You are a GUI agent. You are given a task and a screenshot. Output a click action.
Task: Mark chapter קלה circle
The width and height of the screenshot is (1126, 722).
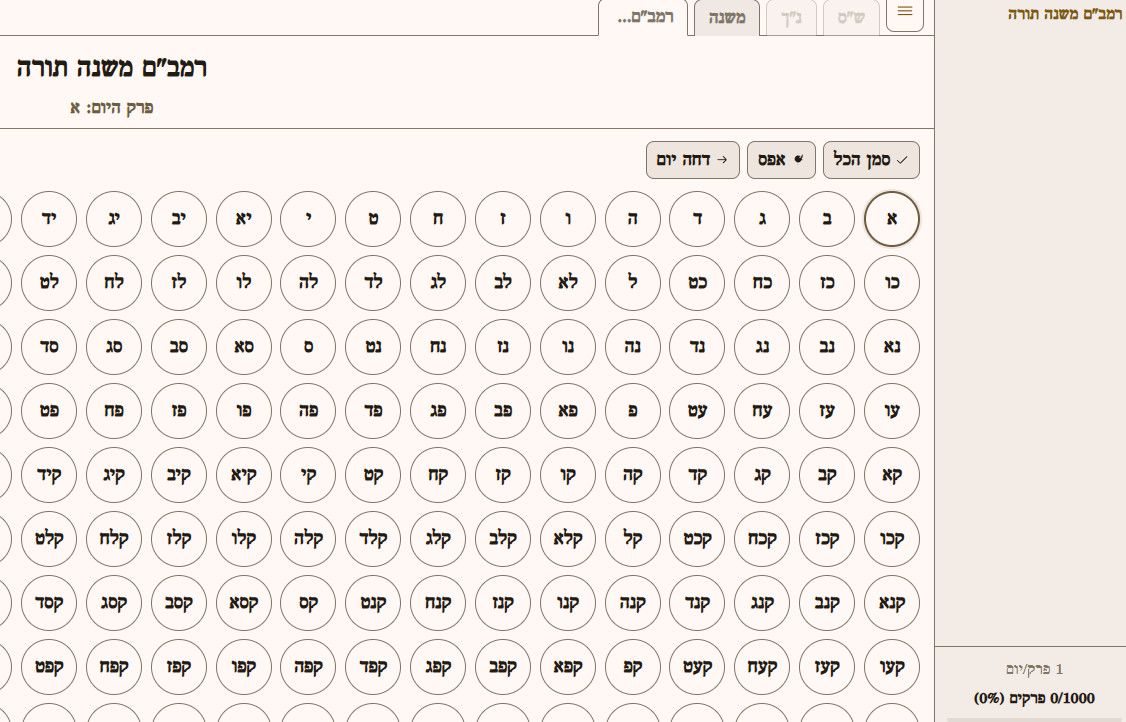(308, 538)
